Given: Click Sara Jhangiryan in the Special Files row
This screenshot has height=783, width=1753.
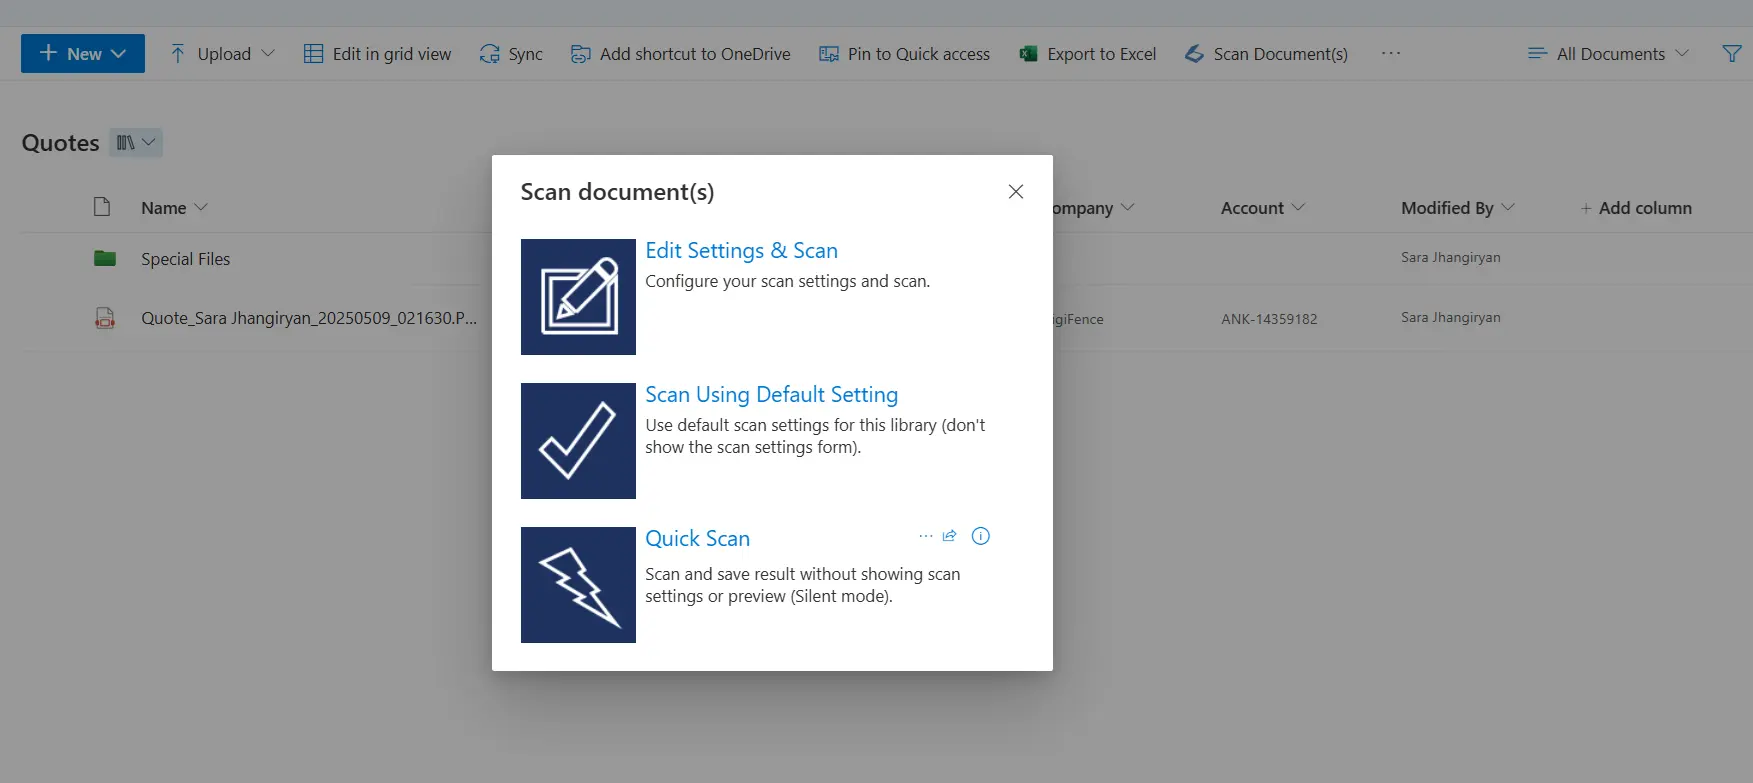Looking at the screenshot, I should (1450, 257).
